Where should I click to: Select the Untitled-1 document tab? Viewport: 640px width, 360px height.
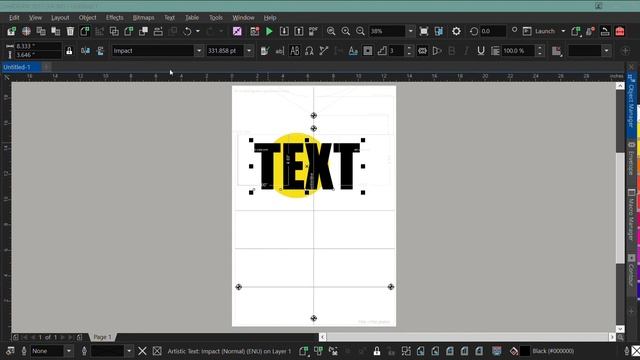(x=20, y=67)
